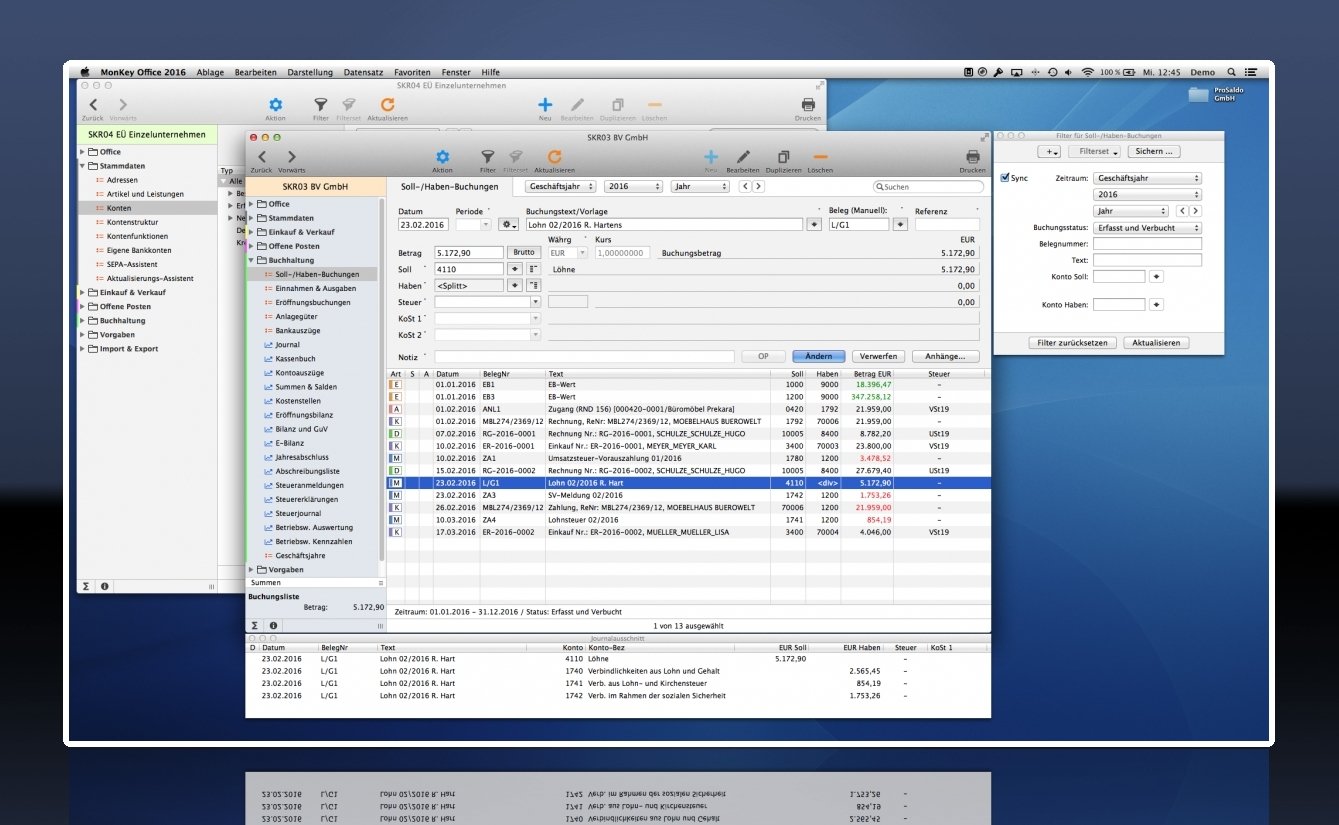Open the Datensatz menu in menu bar

click(x=363, y=72)
